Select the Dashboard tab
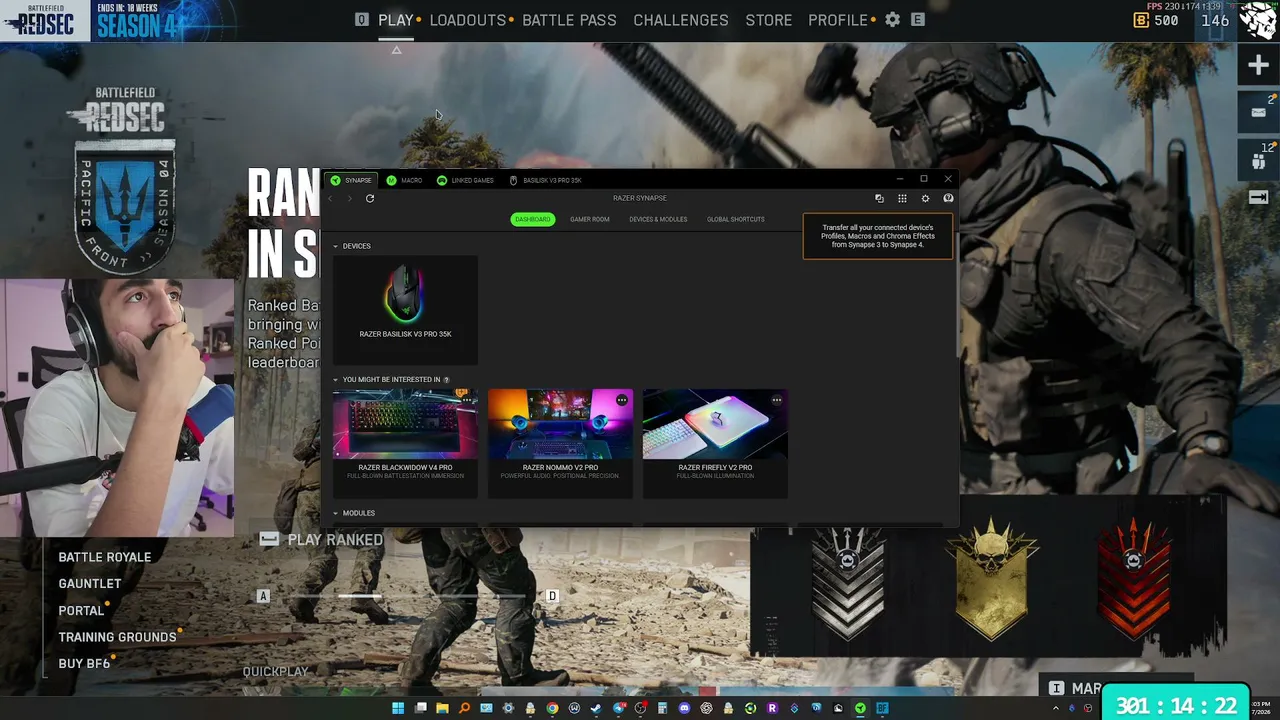This screenshot has height=720, width=1280. (x=533, y=219)
